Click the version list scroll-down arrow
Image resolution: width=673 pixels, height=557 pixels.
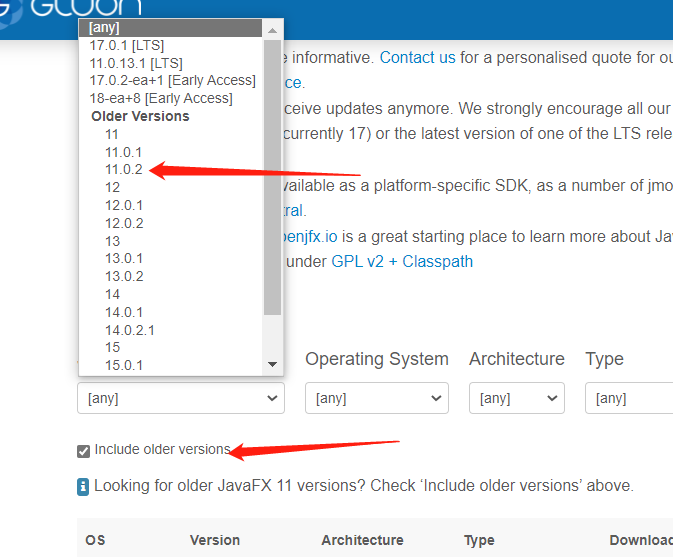tap(272, 364)
